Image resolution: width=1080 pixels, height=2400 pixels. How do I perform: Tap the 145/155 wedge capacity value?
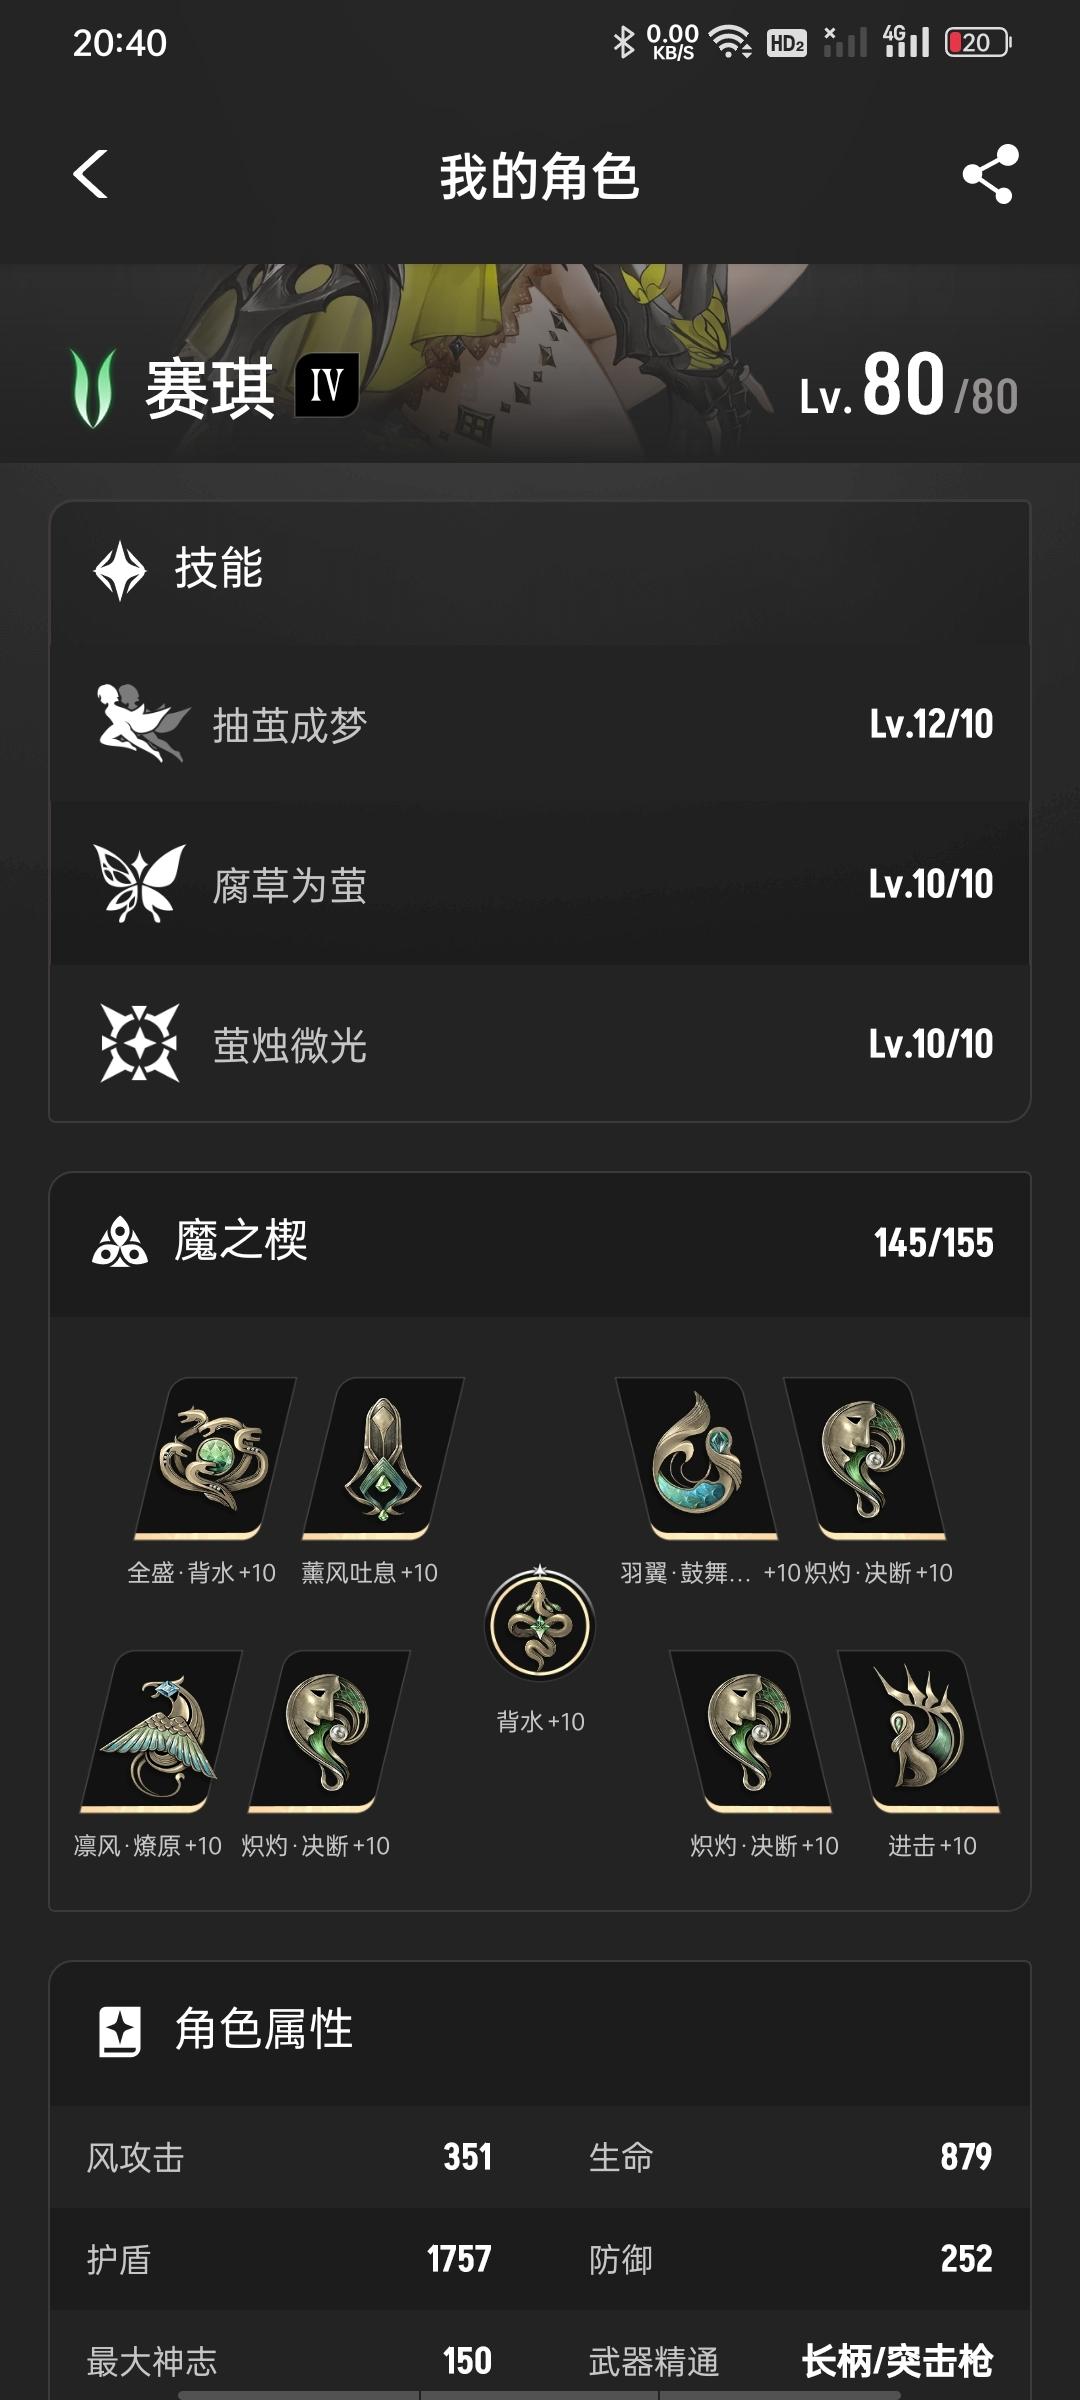[x=934, y=1243]
